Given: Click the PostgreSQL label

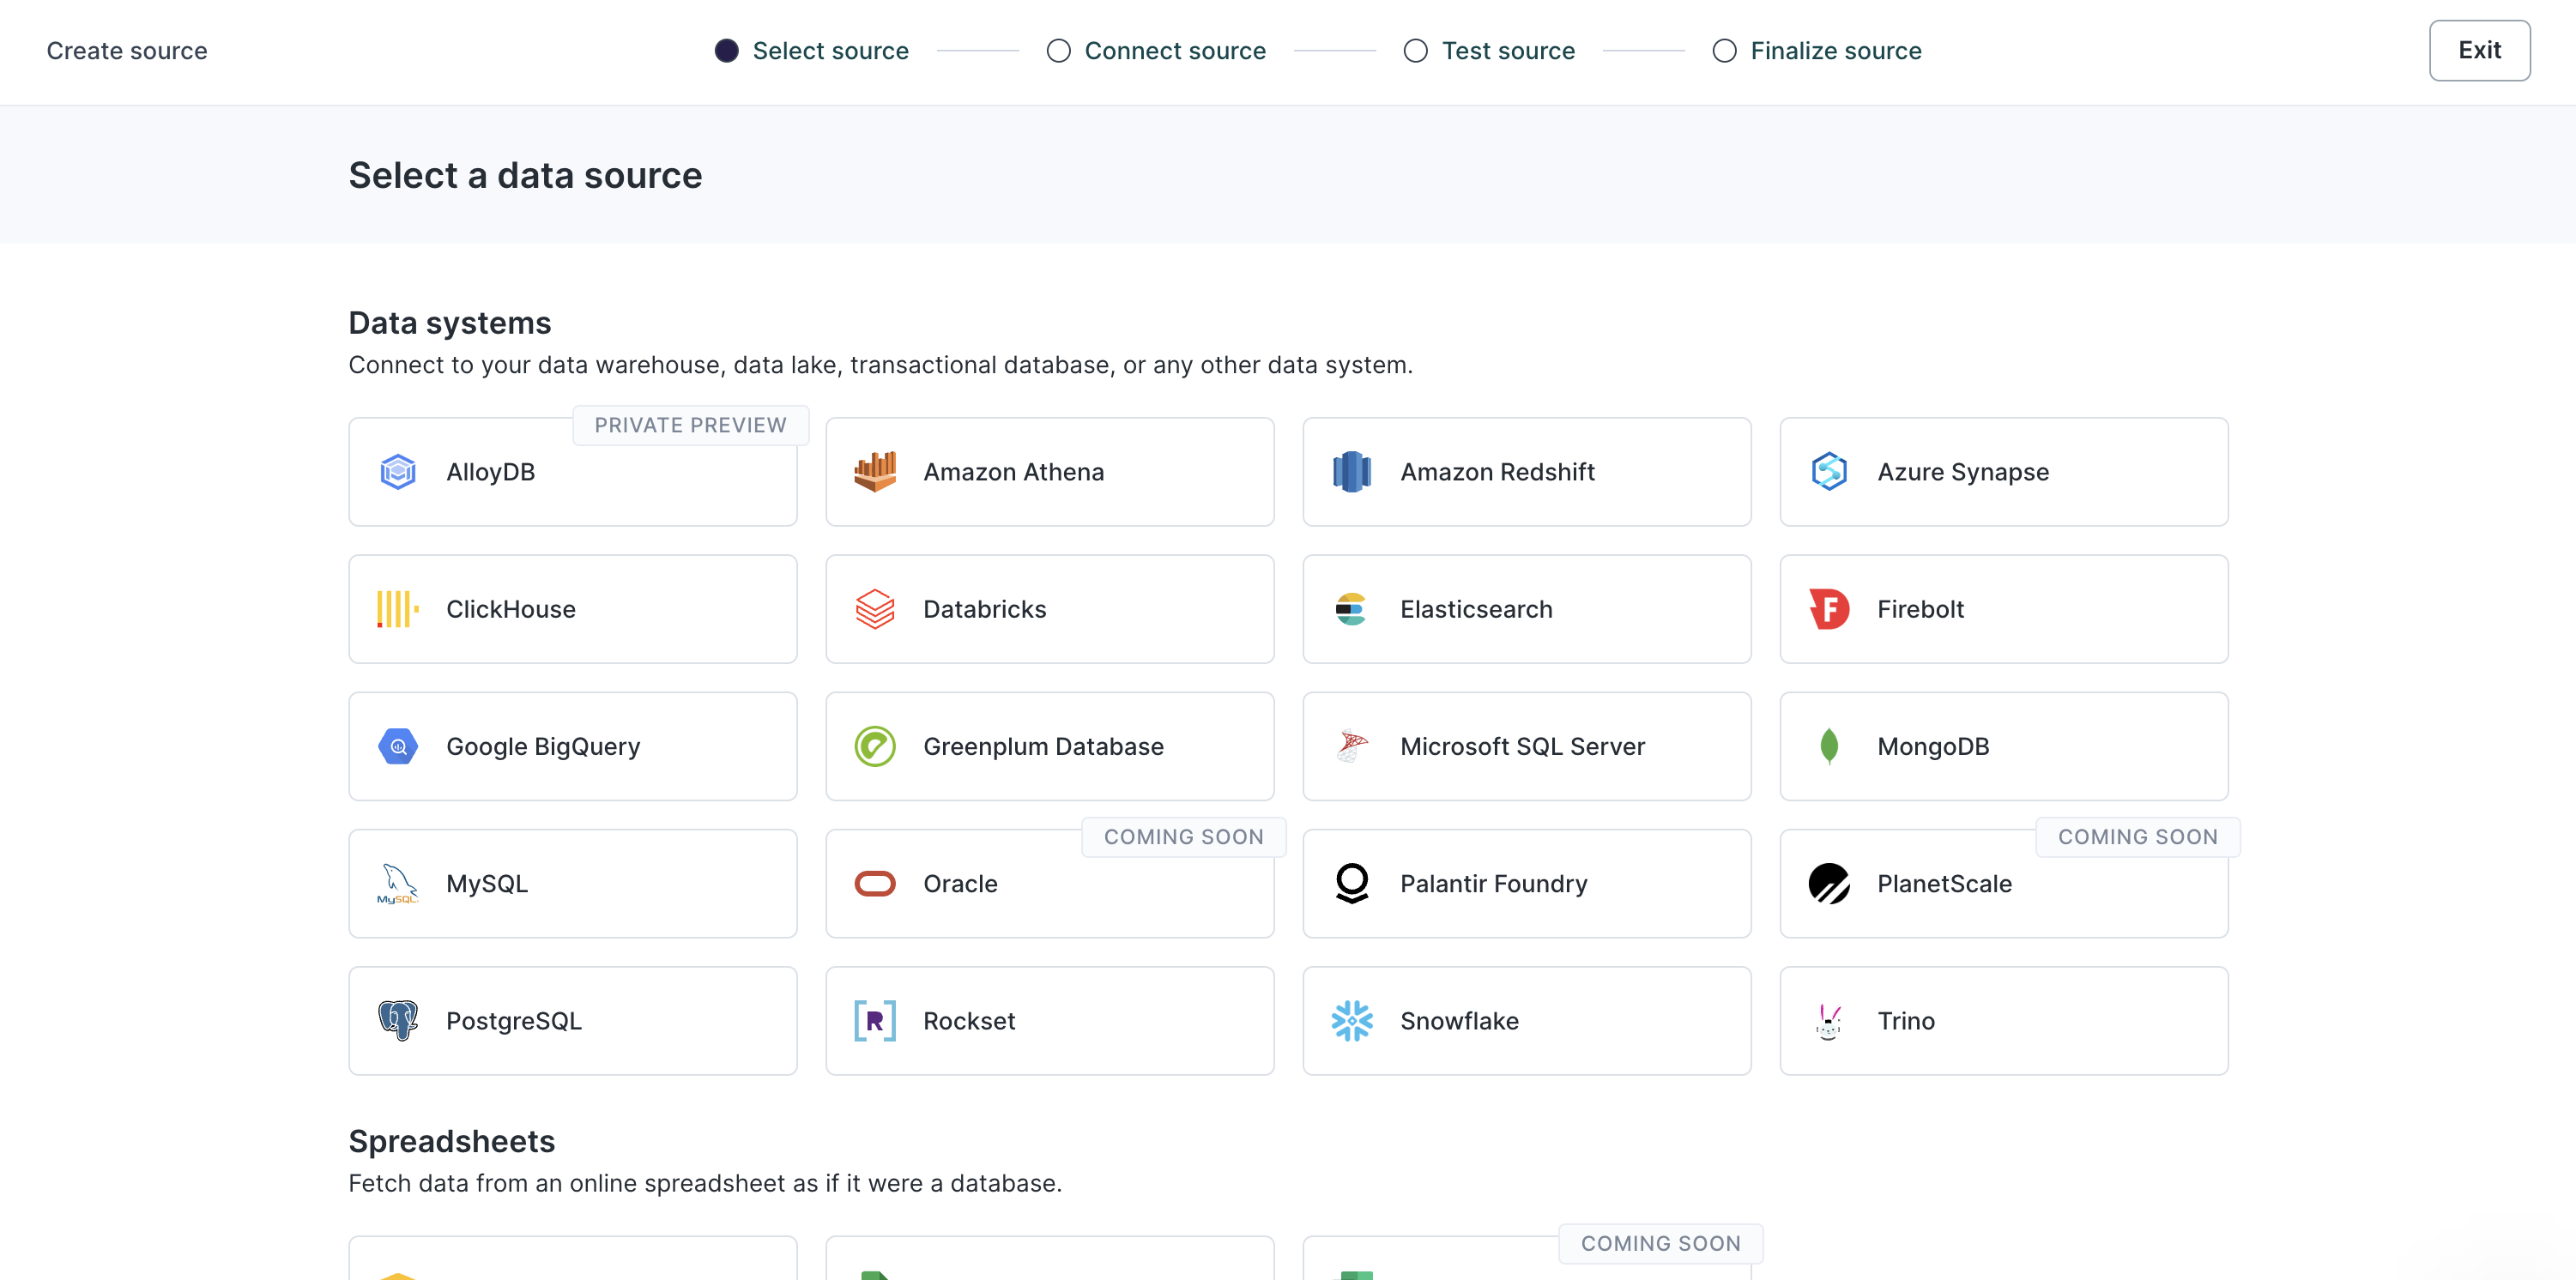Looking at the screenshot, I should [x=514, y=1021].
